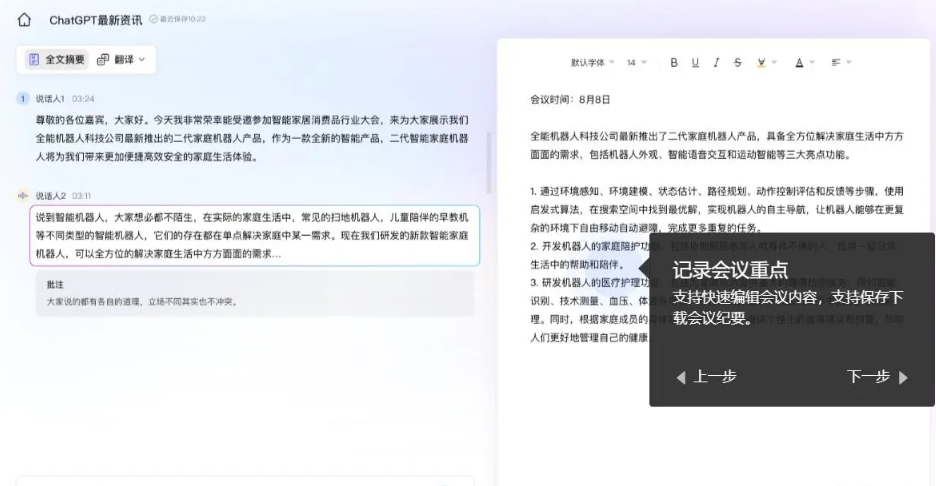Viewport: 936px width, 486px height.
Task: Click the text highlight color icon
Action: [x=761, y=63]
